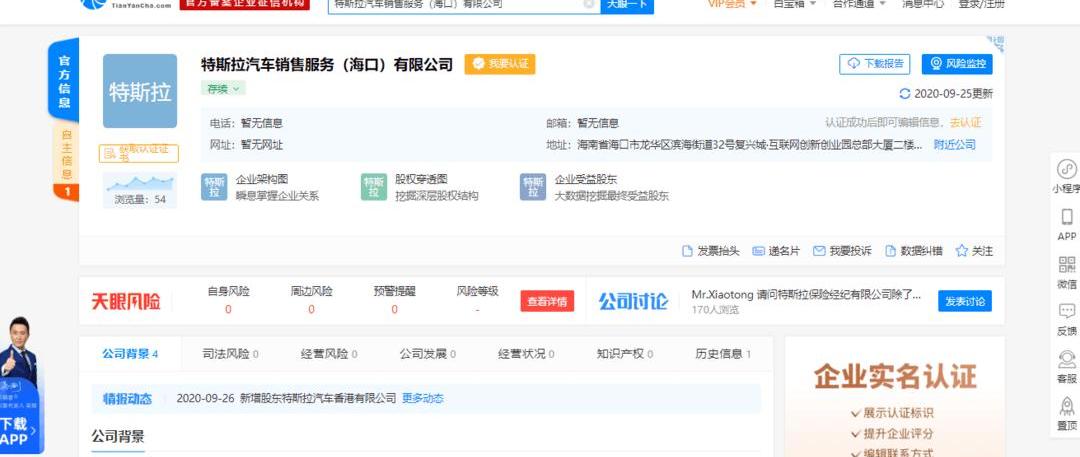Screen dimensions: 1080x457
Task: Click the 发票抬头 icon link
Action: coord(710,251)
